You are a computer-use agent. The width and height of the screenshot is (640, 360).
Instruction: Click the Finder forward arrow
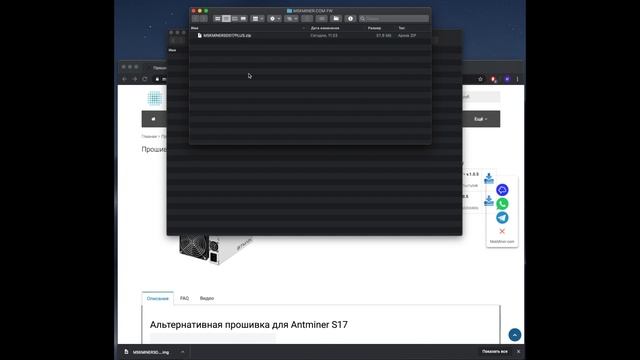(204, 19)
